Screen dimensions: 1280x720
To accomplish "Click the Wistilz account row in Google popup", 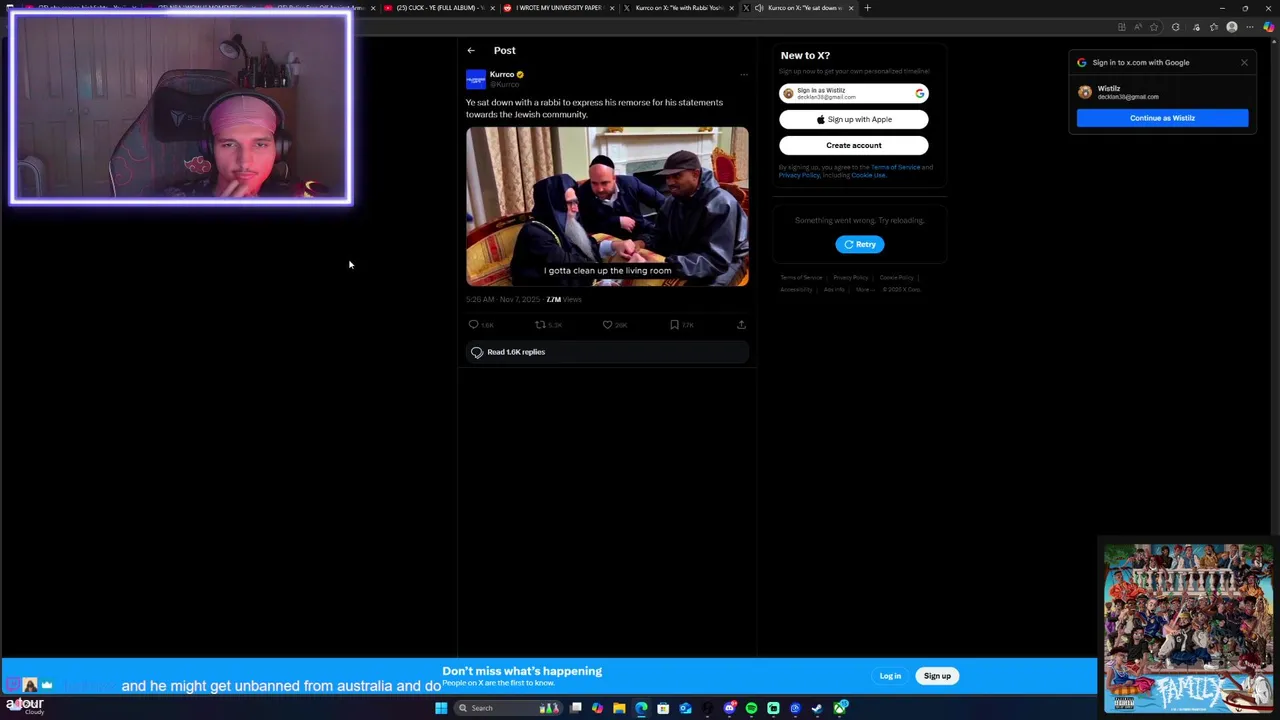I will (x=1162, y=92).
